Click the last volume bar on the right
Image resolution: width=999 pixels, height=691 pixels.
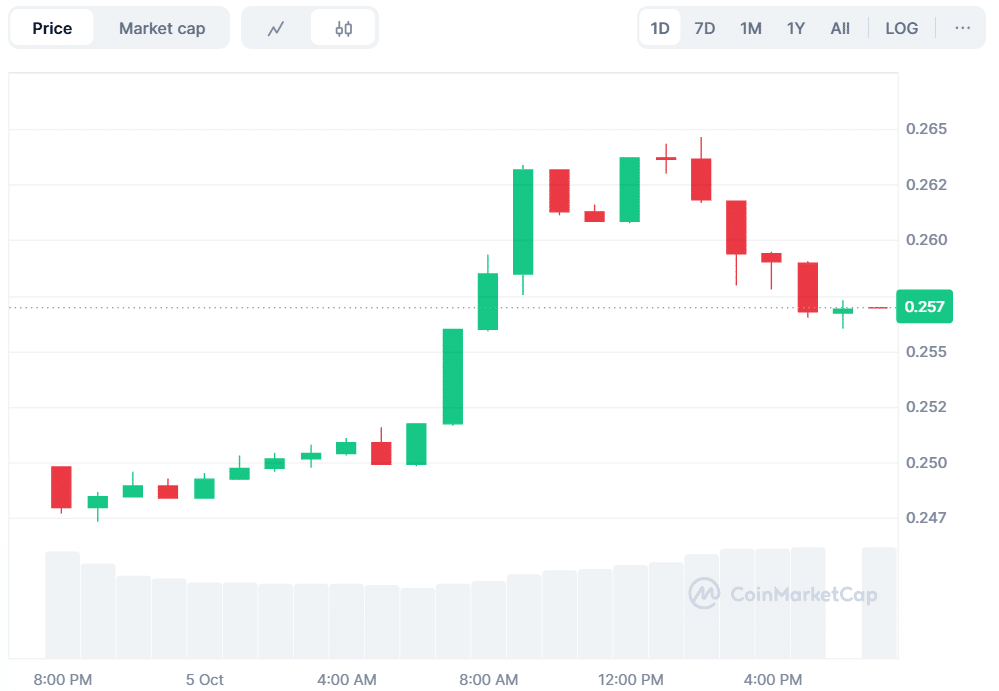(x=879, y=602)
